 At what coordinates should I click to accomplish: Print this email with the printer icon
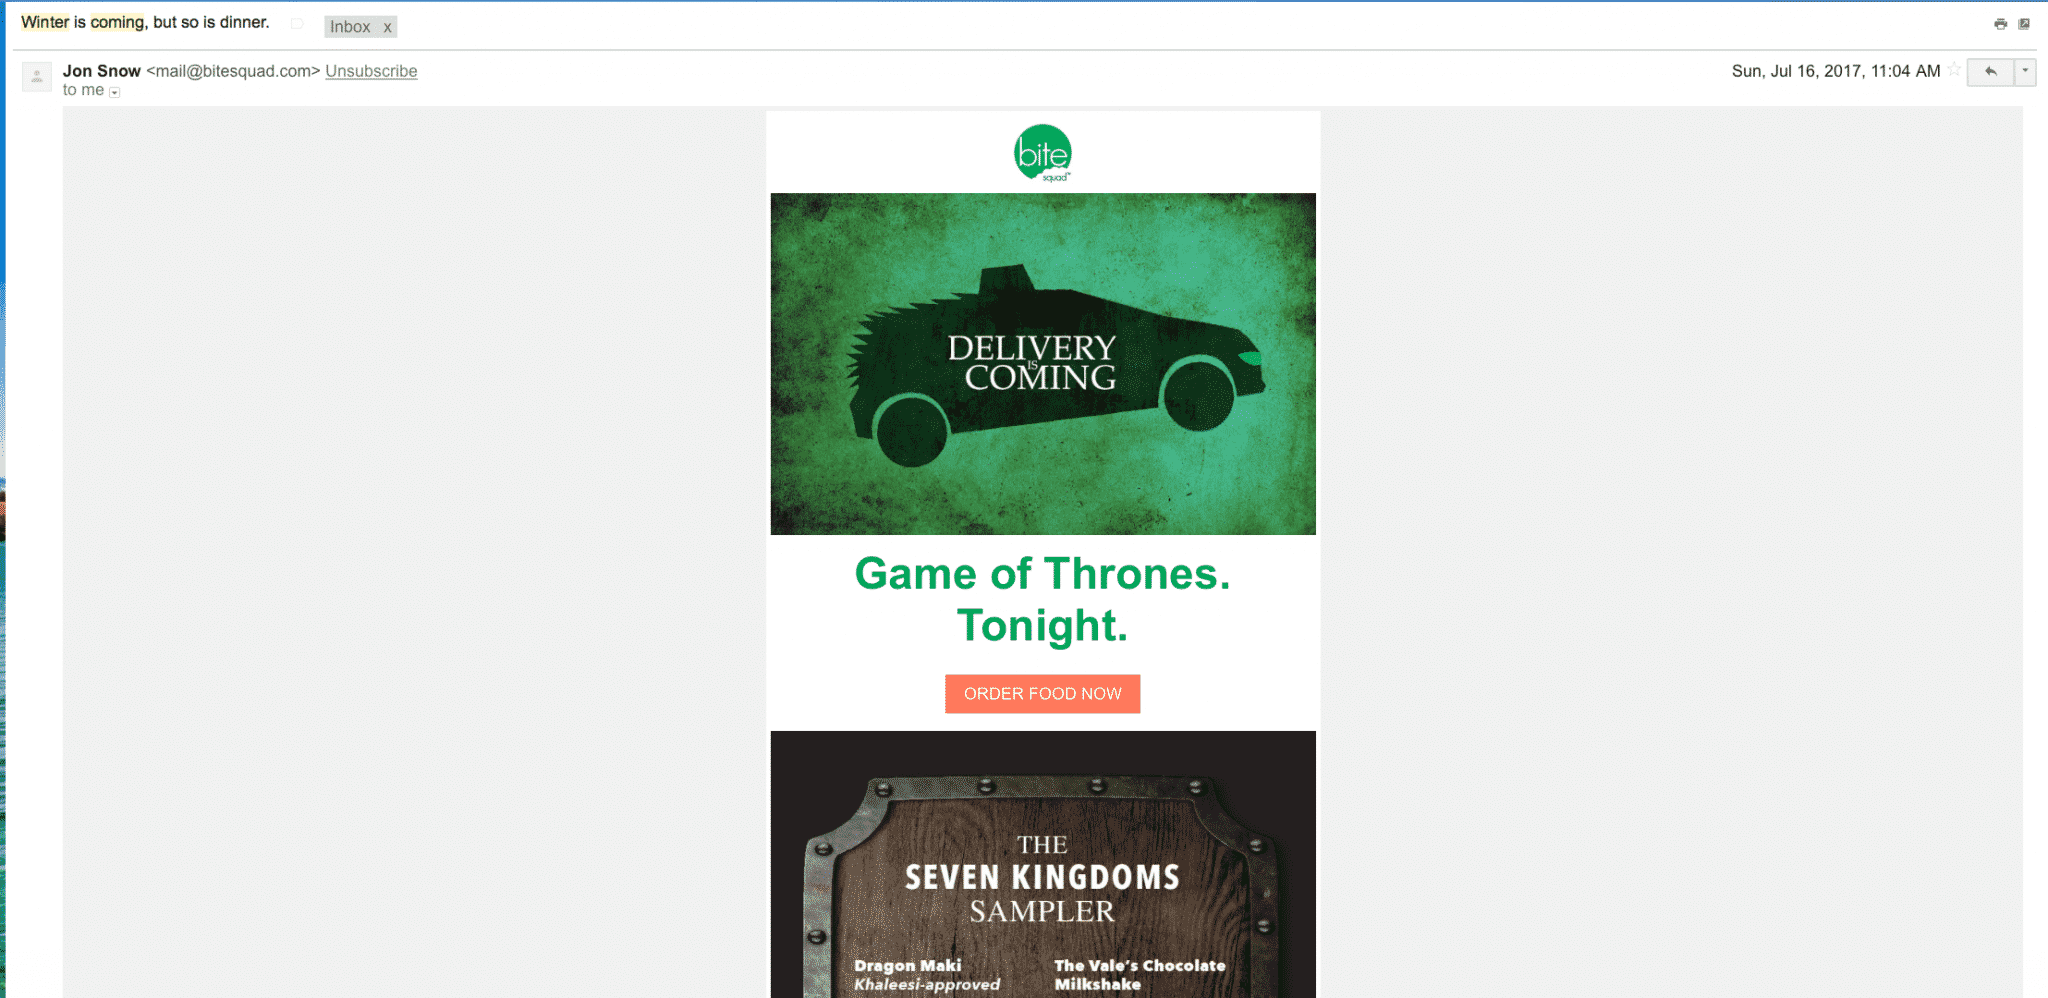pos(2000,24)
